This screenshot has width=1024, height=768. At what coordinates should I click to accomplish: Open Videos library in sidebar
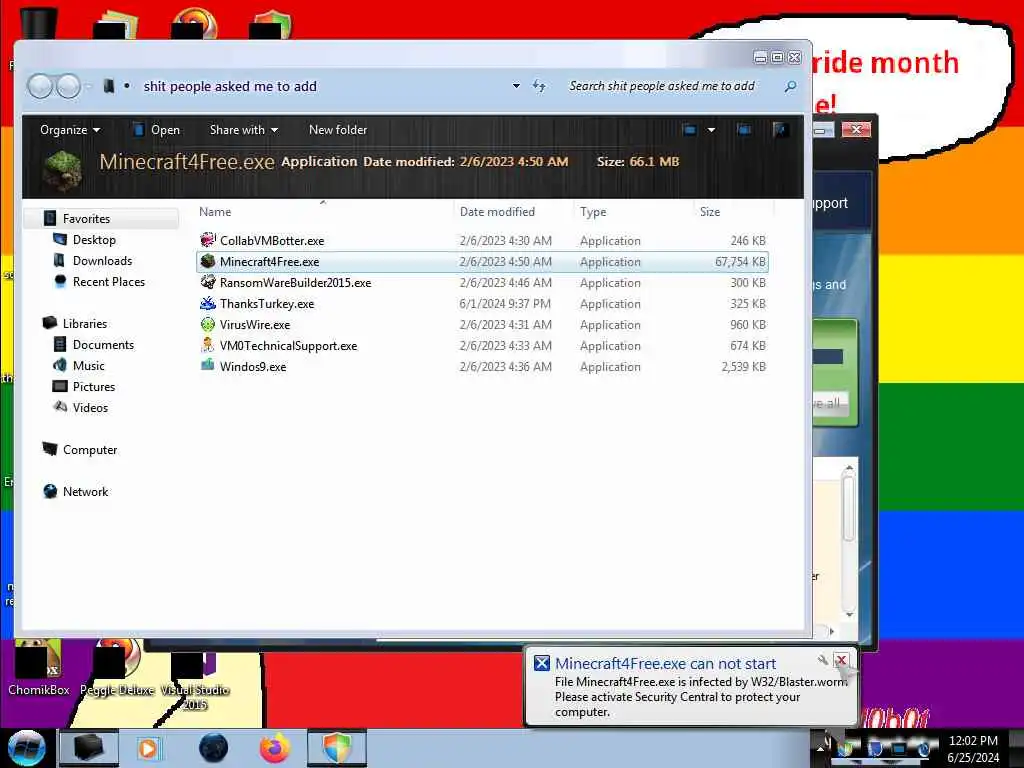90,407
